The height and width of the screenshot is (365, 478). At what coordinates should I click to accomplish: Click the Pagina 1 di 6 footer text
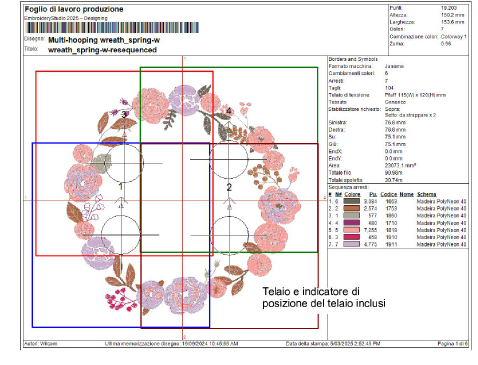[x=453, y=343]
